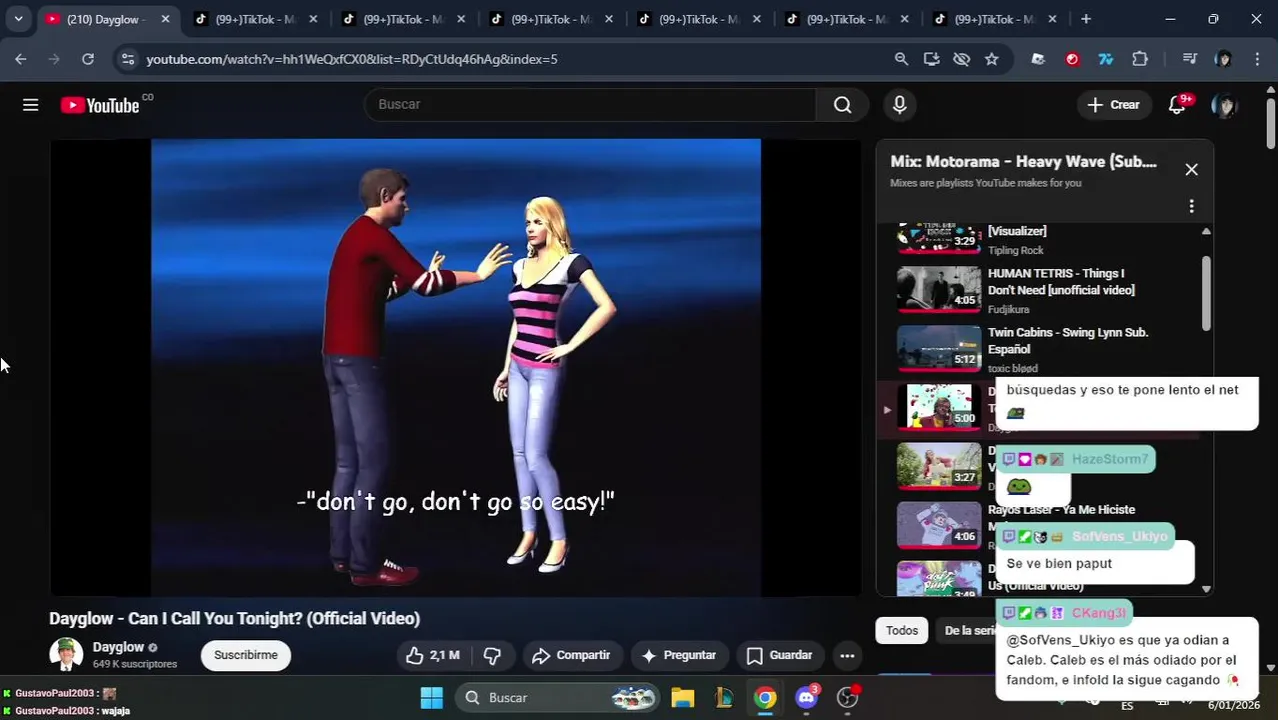
Task: Open Chrome profile avatar in toolbar
Action: click(1223, 59)
